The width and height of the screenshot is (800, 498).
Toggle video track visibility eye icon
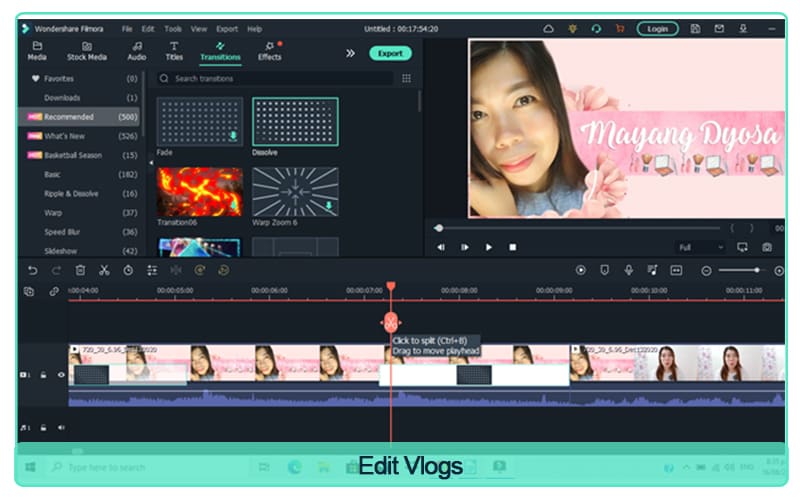(61, 375)
